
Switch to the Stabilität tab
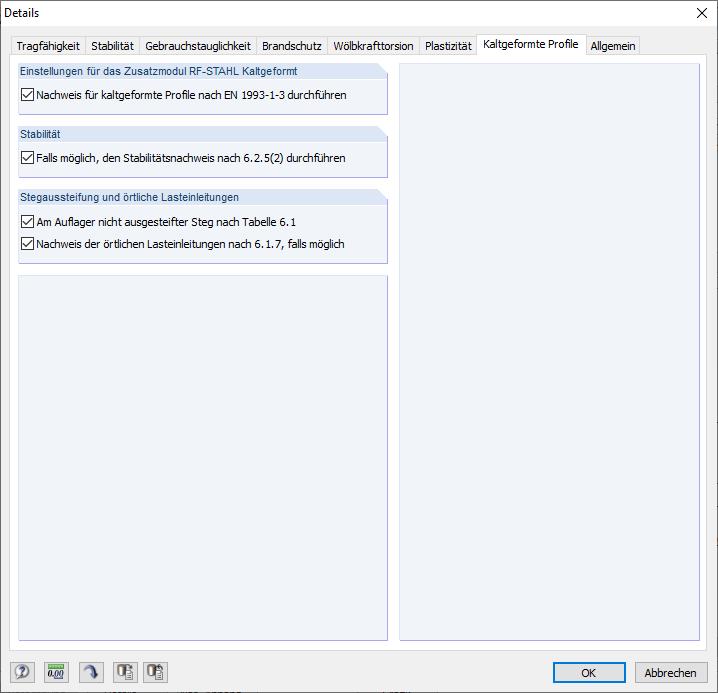click(112, 46)
